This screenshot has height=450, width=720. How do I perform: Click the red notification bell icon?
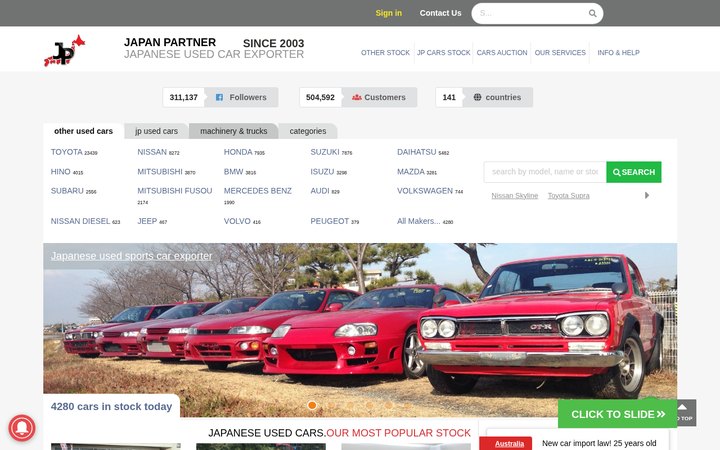(x=22, y=428)
